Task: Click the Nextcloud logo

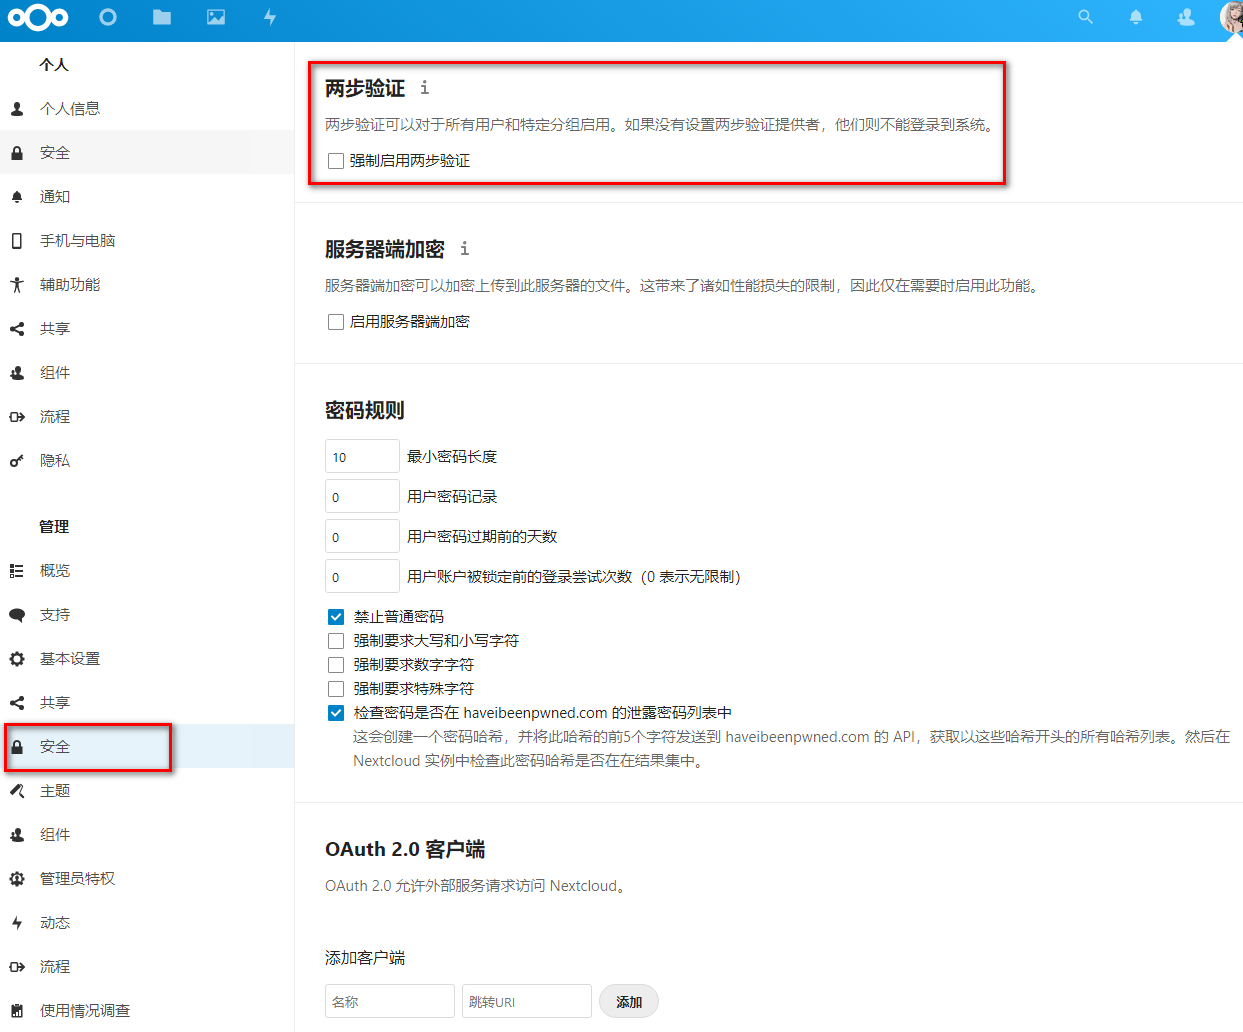Action: [38, 17]
